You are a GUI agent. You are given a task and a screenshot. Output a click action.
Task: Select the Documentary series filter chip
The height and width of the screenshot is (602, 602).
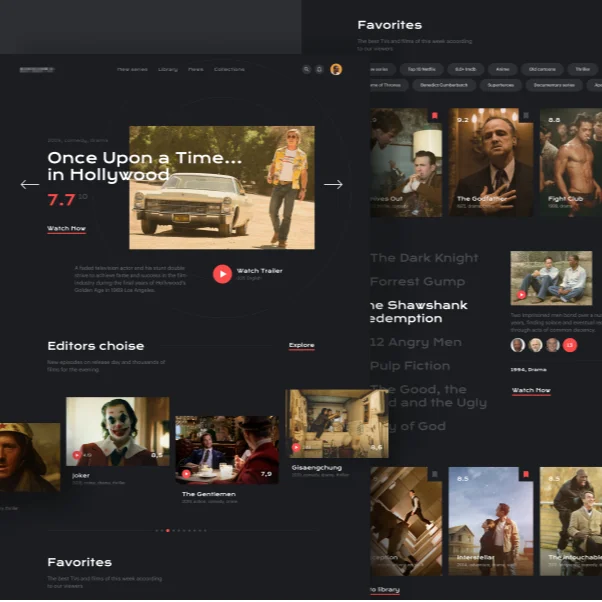click(554, 85)
